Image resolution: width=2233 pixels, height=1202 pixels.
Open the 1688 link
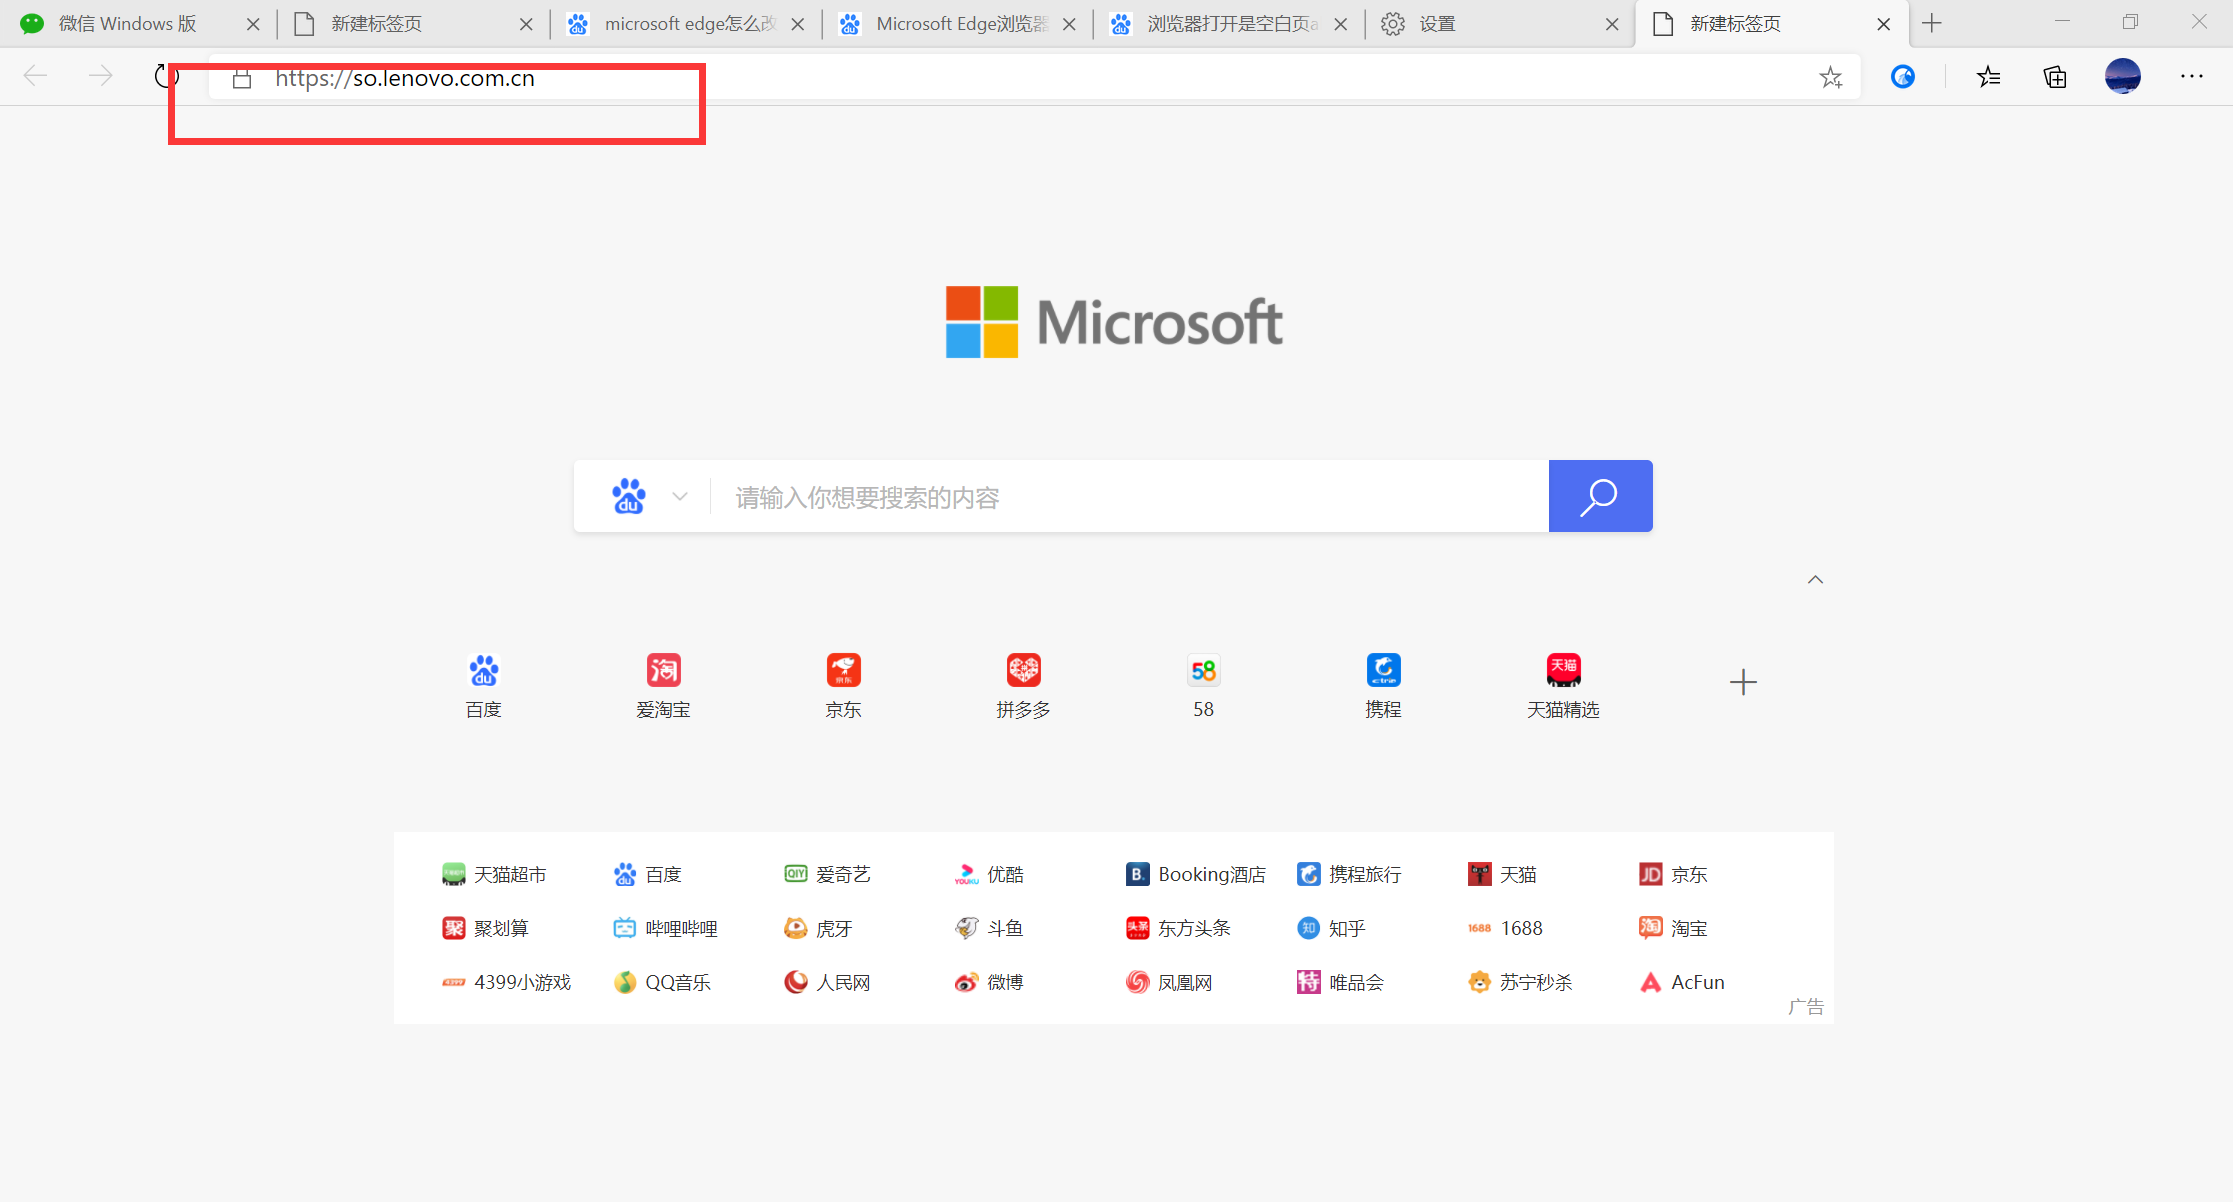click(x=1505, y=929)
